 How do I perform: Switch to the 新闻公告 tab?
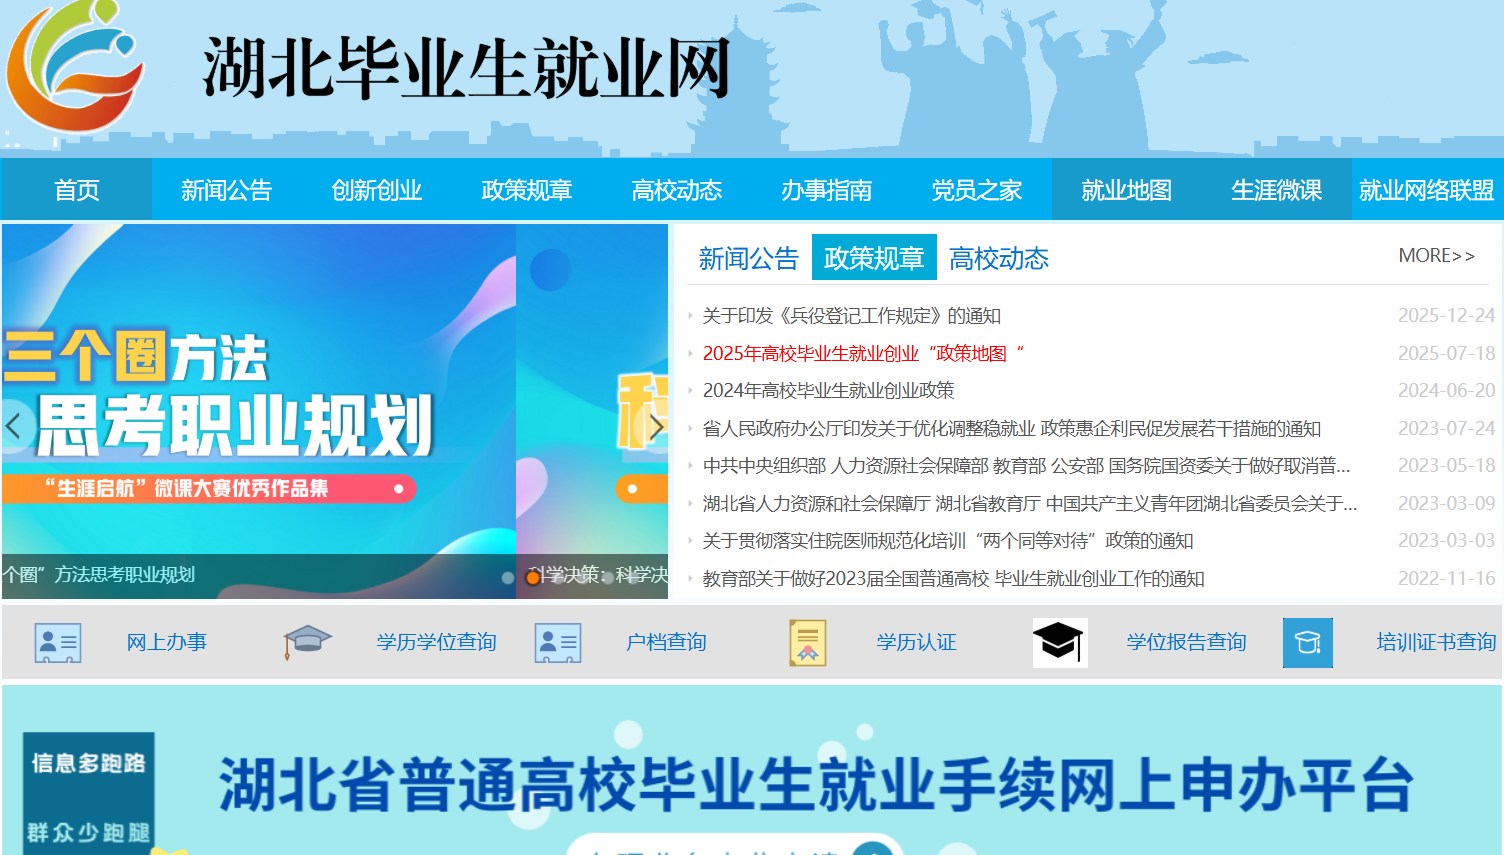[748, 257]
